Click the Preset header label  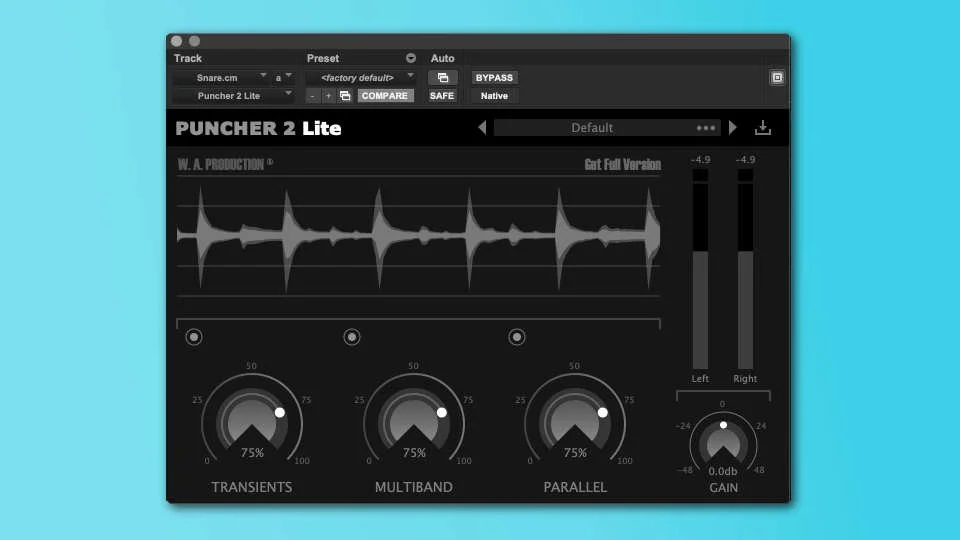[x=323, y=58]
